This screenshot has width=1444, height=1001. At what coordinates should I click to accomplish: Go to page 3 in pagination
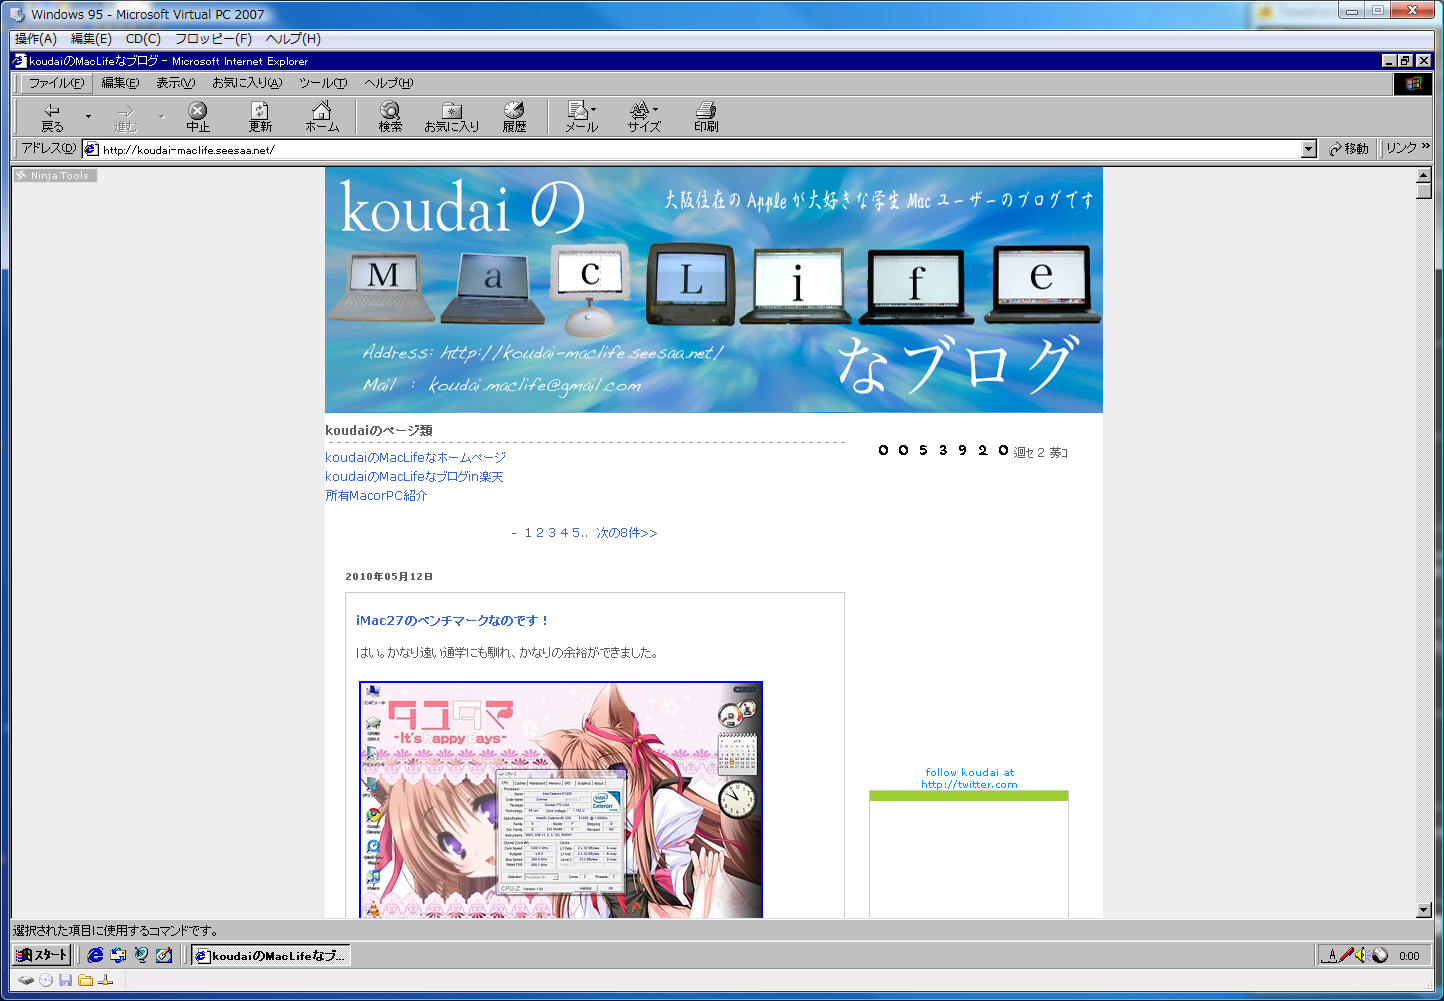click(x=552, y=533)
